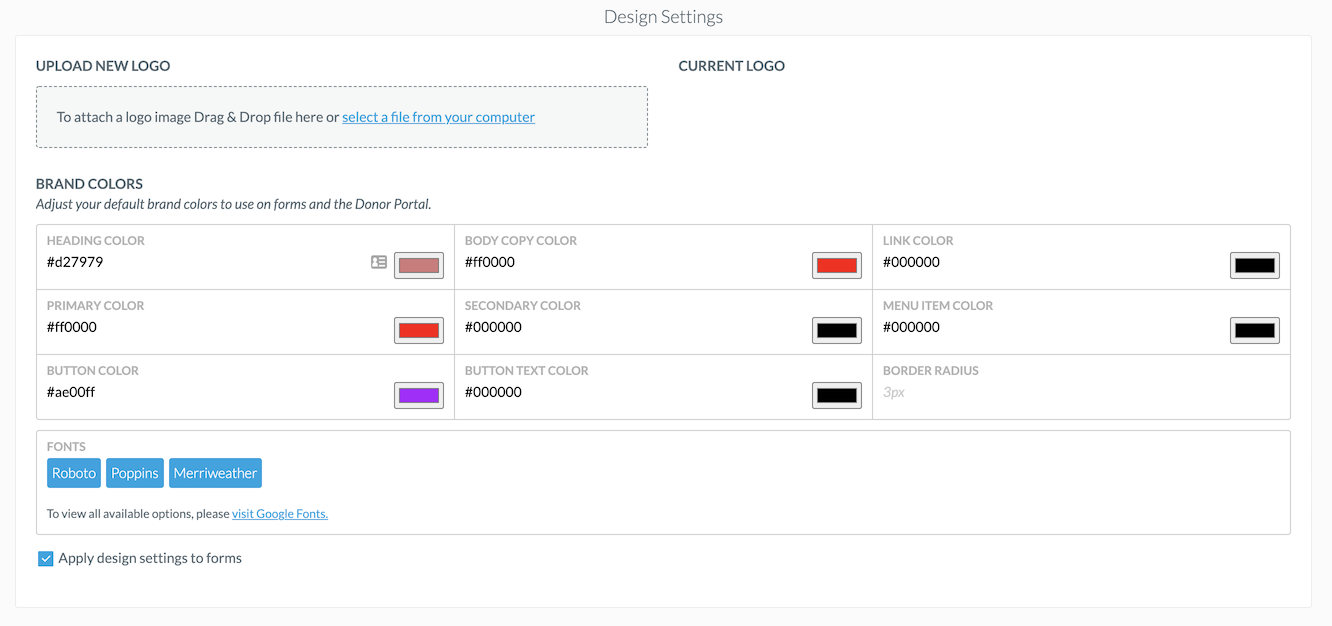Open the Body Copy Color swatch
The height and width of the screenshot is (626, 1332).
coord(837,265)
